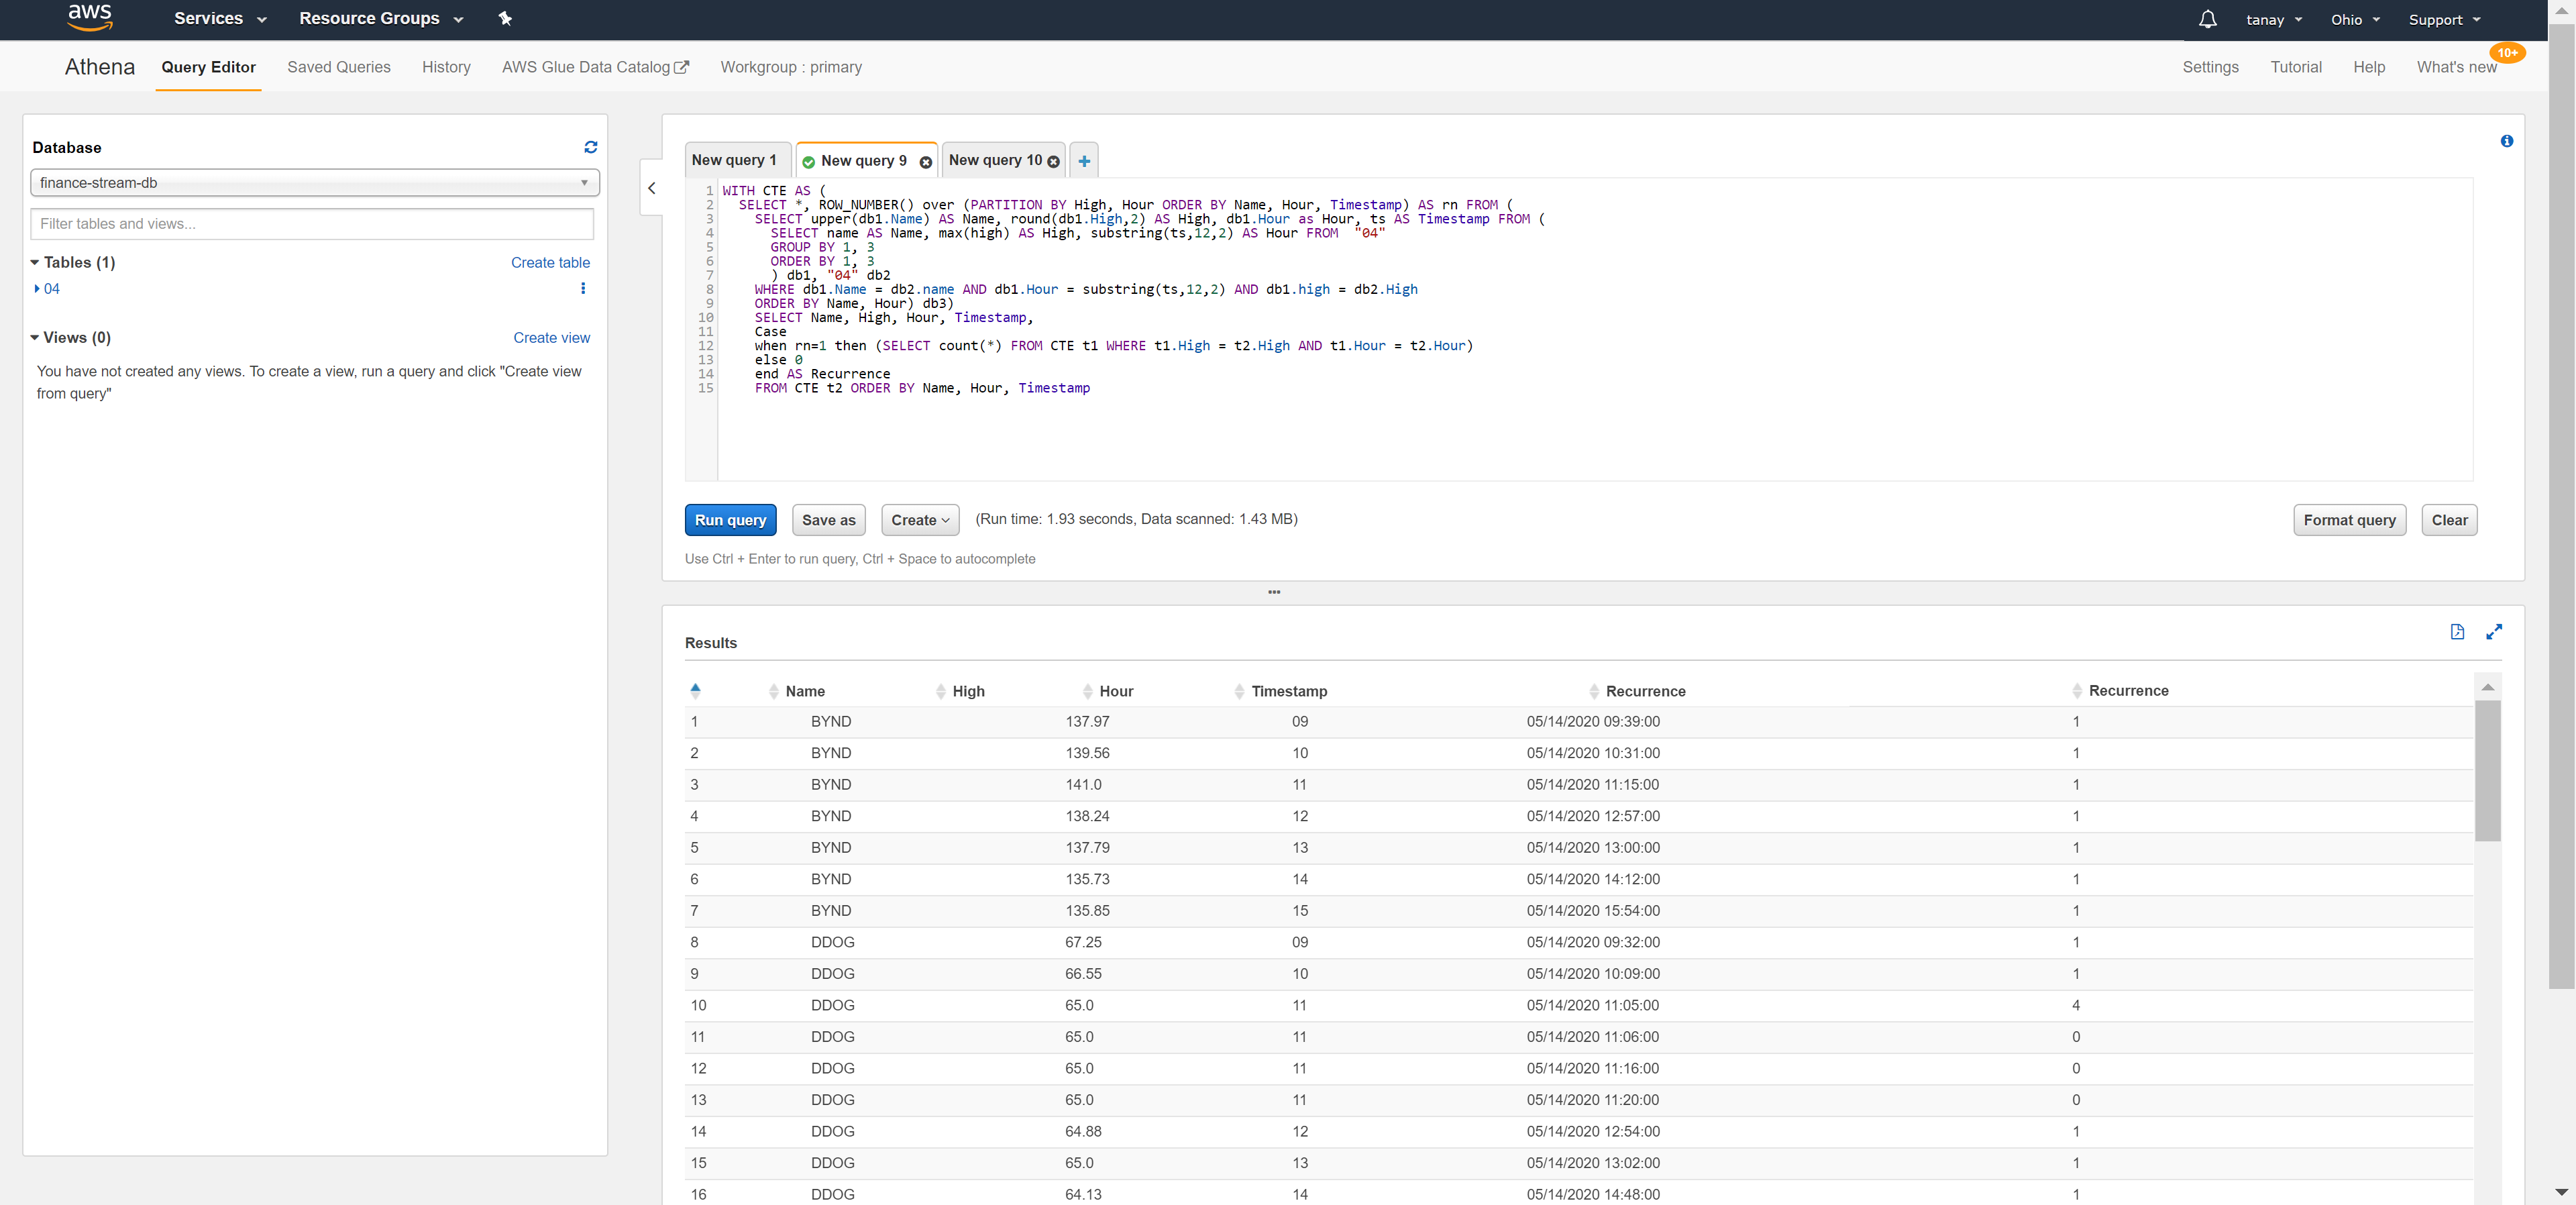Toggle sorting on the Timestamp column
The height and width of the screenshot is (1205, 2576).
pyautogui.click(x=1240, y=691)
